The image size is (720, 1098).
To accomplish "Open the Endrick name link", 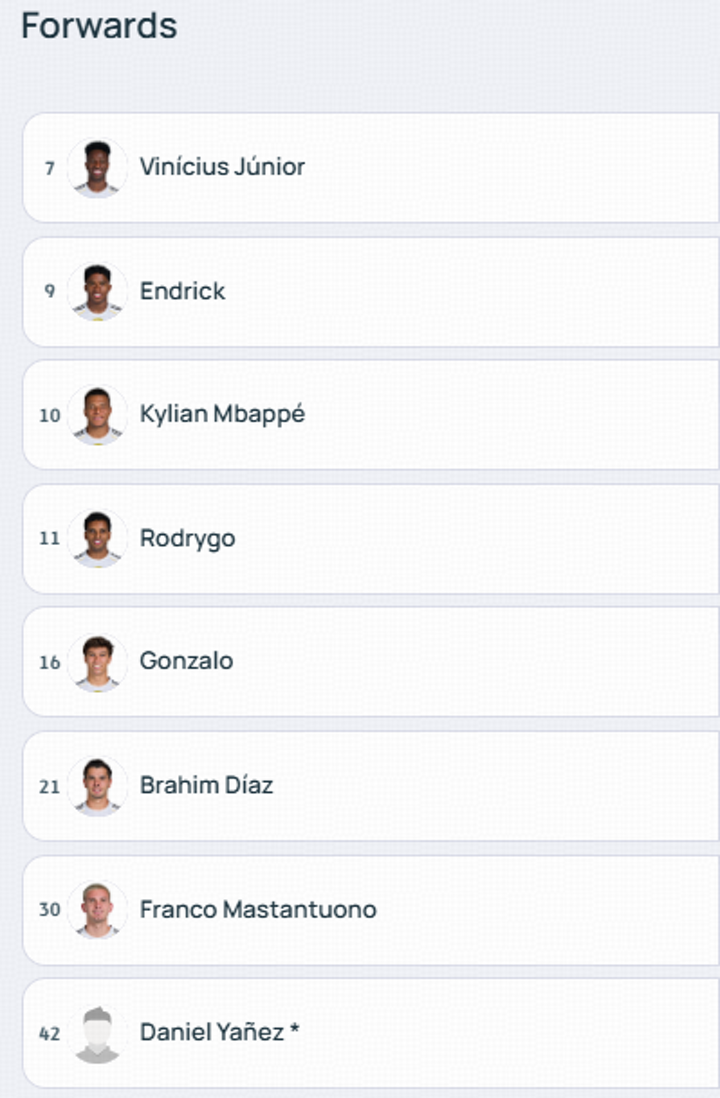I will click(x=182, y=291).
